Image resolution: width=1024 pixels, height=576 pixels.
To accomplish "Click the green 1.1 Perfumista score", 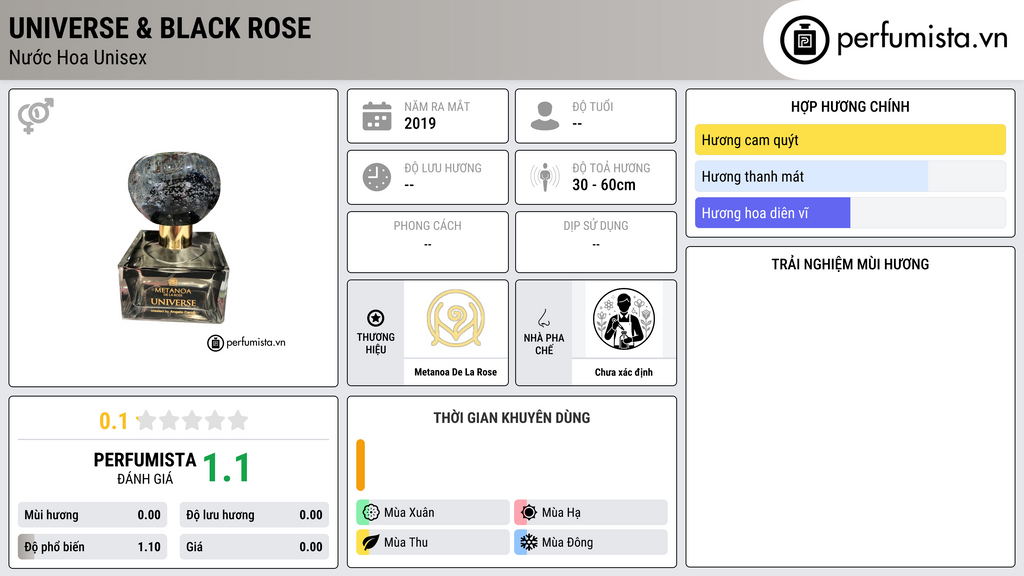I will [226, 468].
